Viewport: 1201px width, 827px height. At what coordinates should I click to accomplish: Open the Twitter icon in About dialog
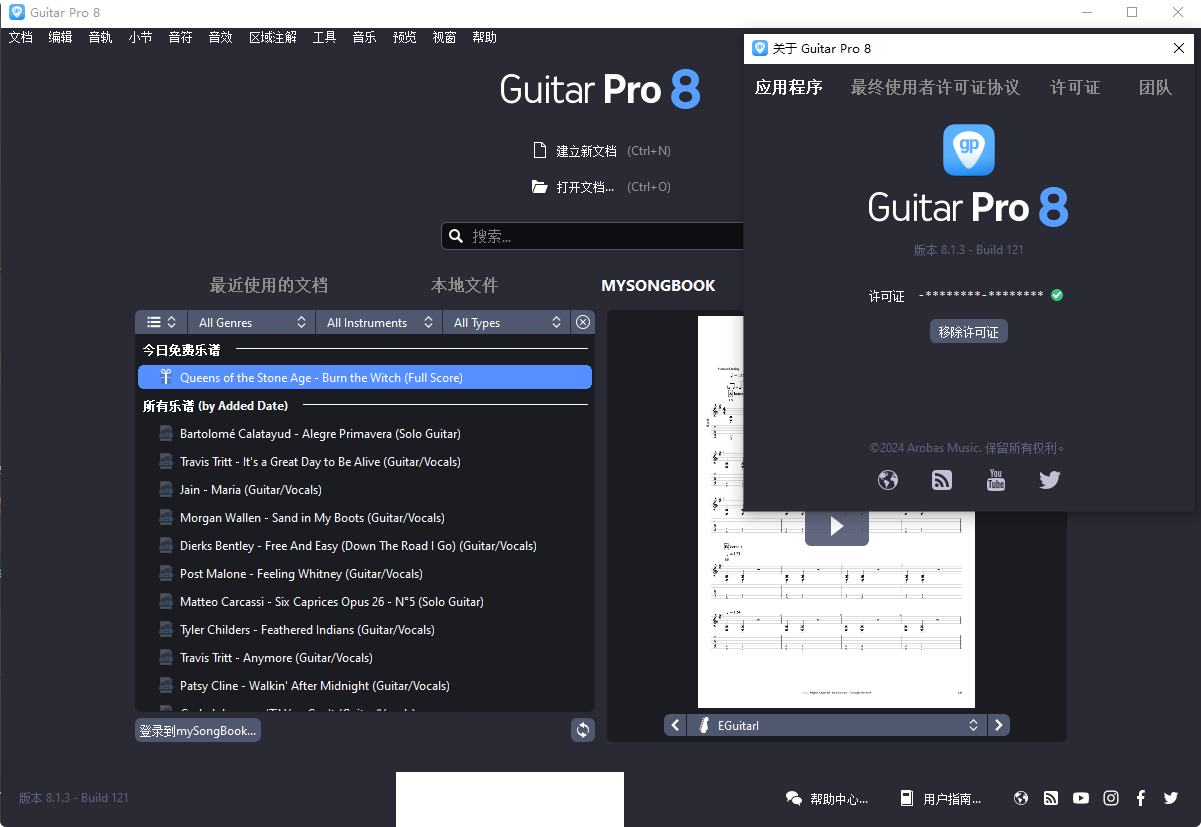1049,480
